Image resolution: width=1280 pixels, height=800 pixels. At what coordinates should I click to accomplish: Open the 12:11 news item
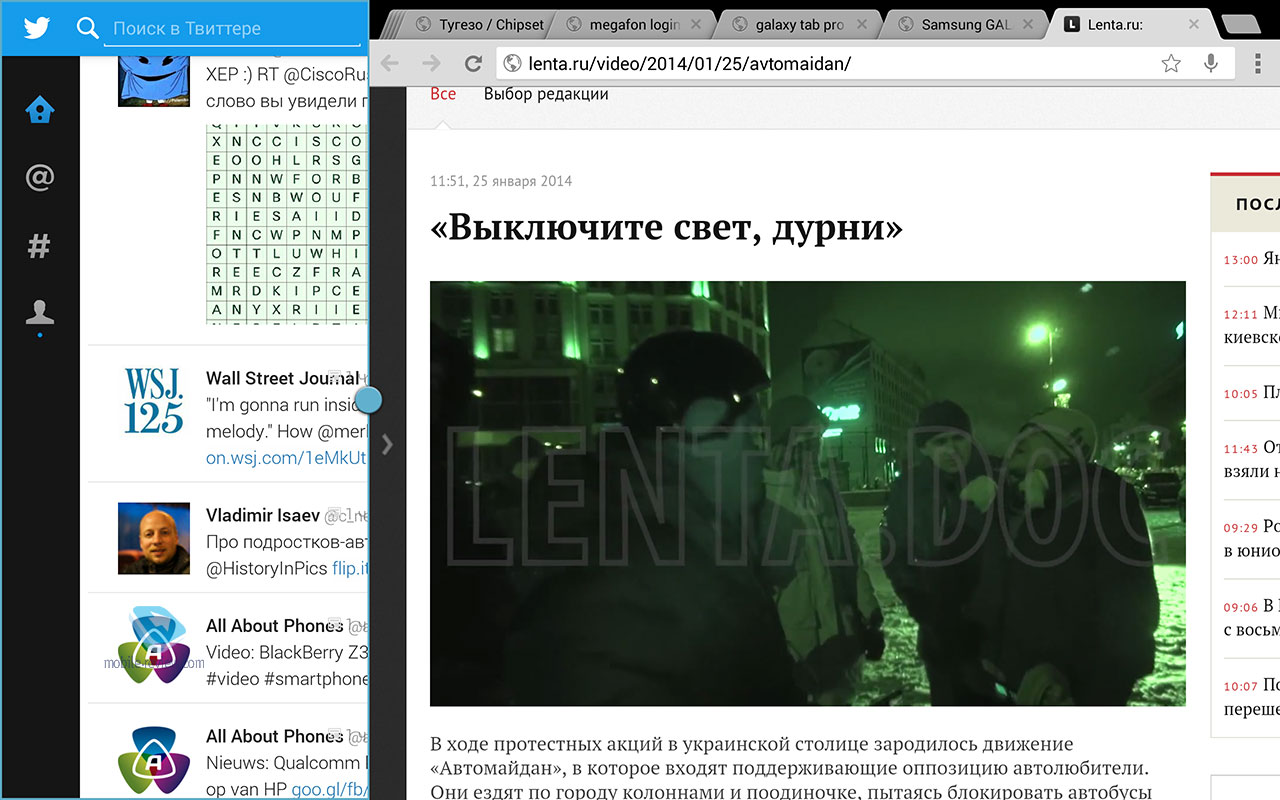click(x=1251, y=325)
